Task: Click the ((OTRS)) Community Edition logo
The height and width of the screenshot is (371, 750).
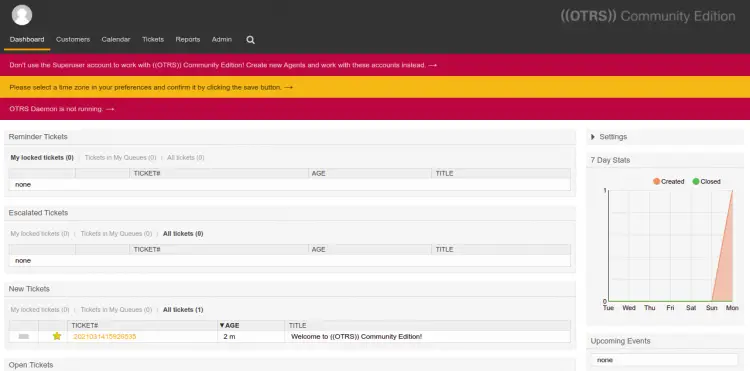Action: [648, 16]
